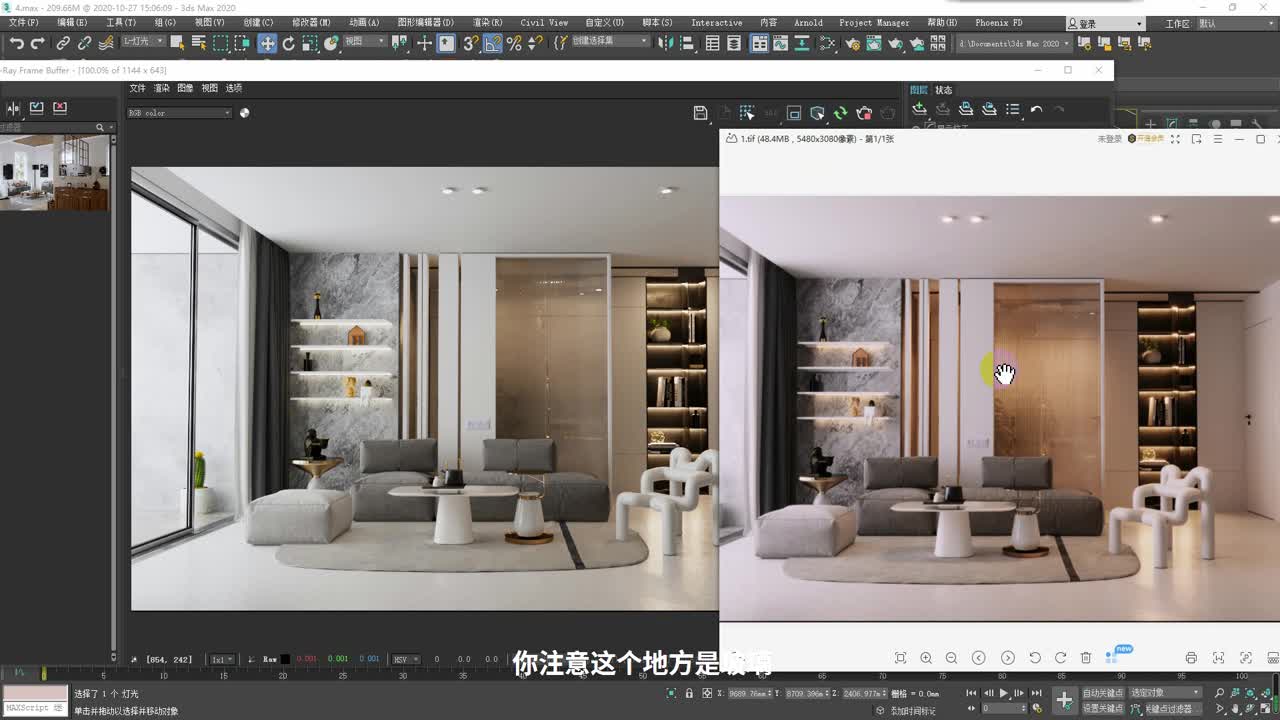The width and height of the screenshot is (1280, 720).
Task: Select the Rotate tool
Action: [x=289, y=43]
